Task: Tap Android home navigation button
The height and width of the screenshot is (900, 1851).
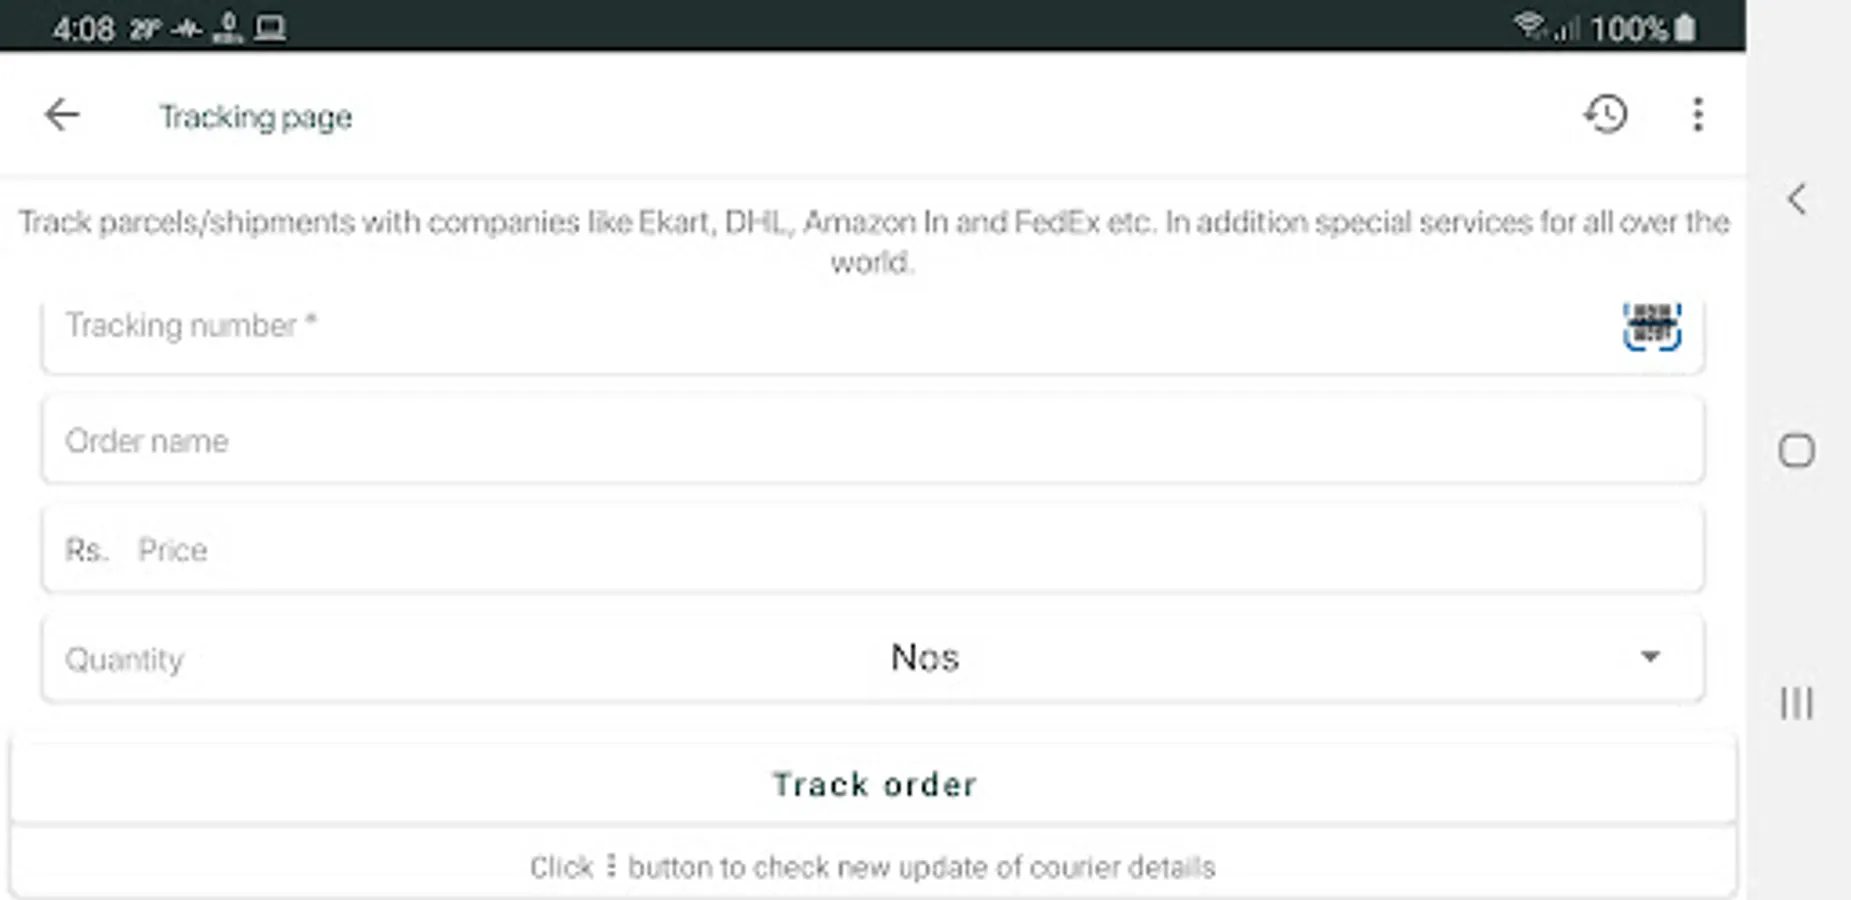Action: pyautogui.click(x=1796, y=450)
